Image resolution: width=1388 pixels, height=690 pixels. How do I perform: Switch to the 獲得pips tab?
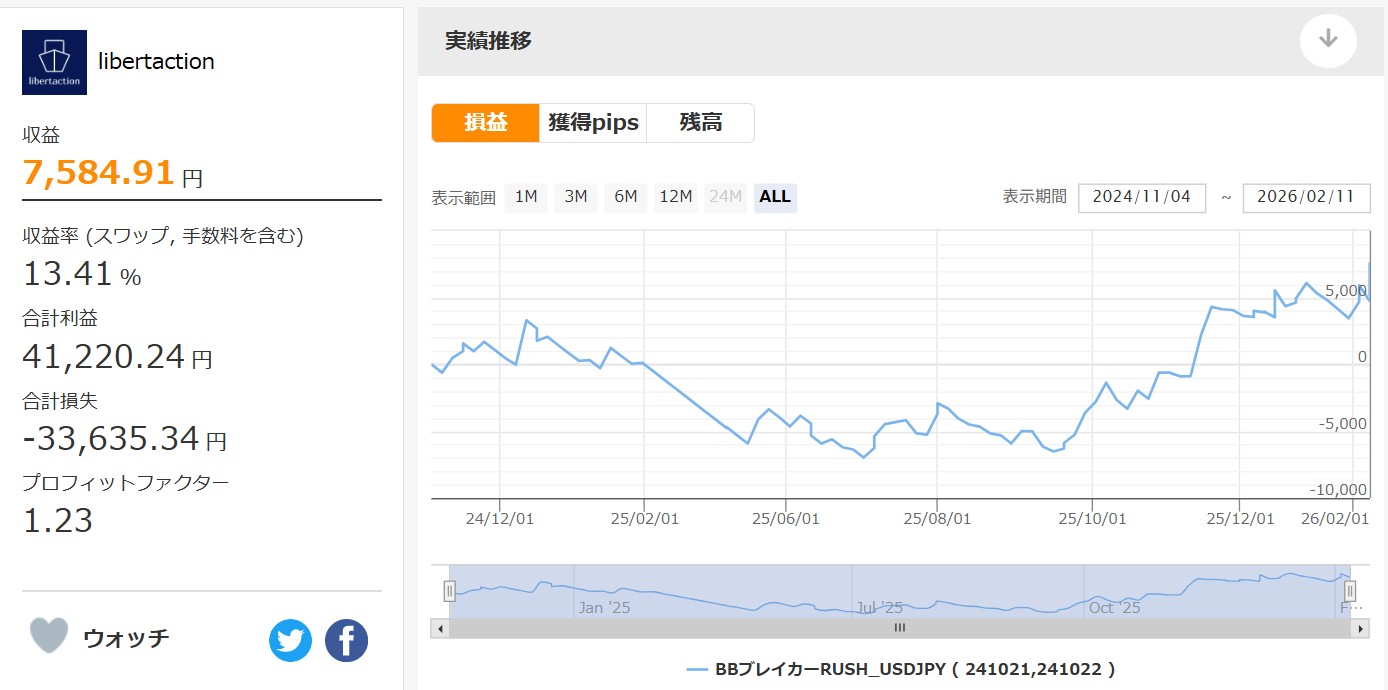pyautogui.click(x=593, y=123)
